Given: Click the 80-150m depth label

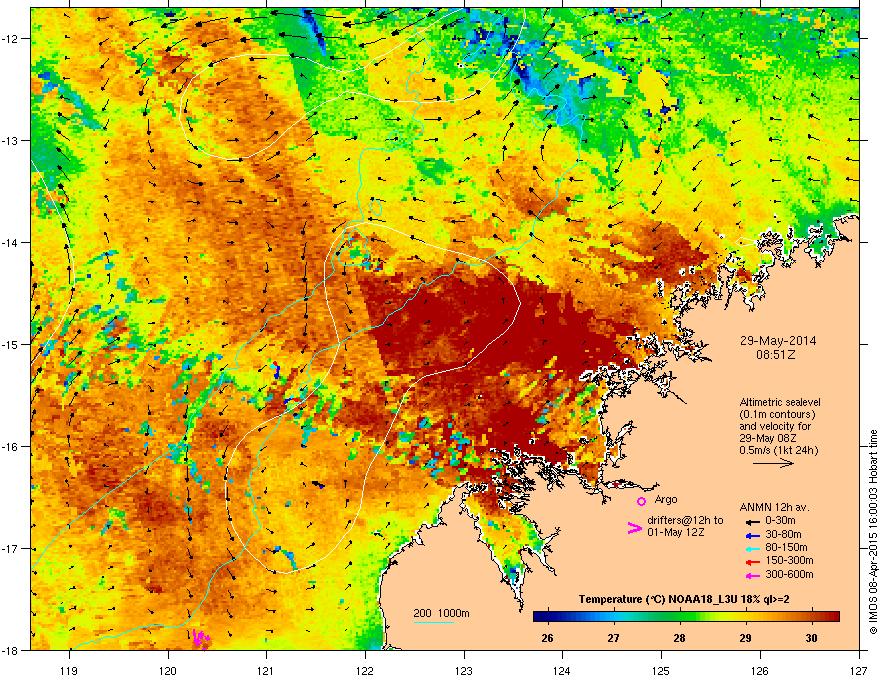Looking at the screenshot, I should tap(786, 548).
